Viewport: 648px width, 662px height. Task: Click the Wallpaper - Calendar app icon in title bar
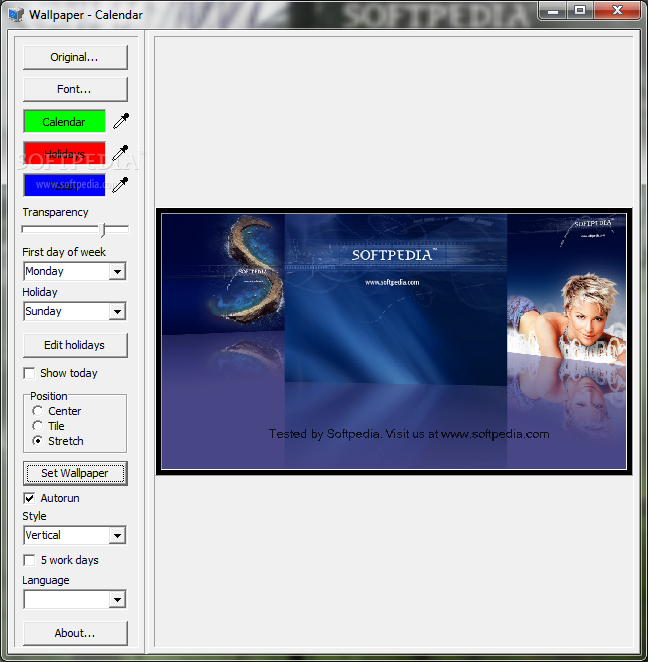point(16,15)
